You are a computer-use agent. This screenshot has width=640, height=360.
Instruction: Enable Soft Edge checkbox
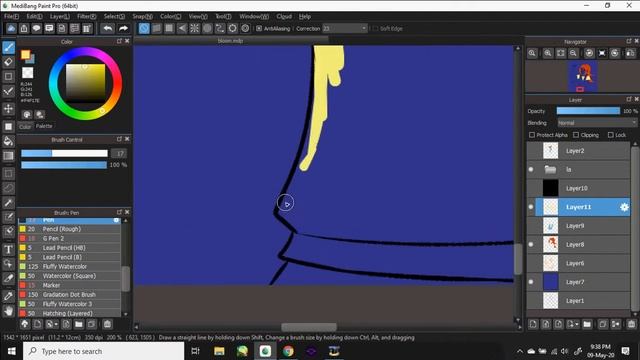click(x=375, y=28)
